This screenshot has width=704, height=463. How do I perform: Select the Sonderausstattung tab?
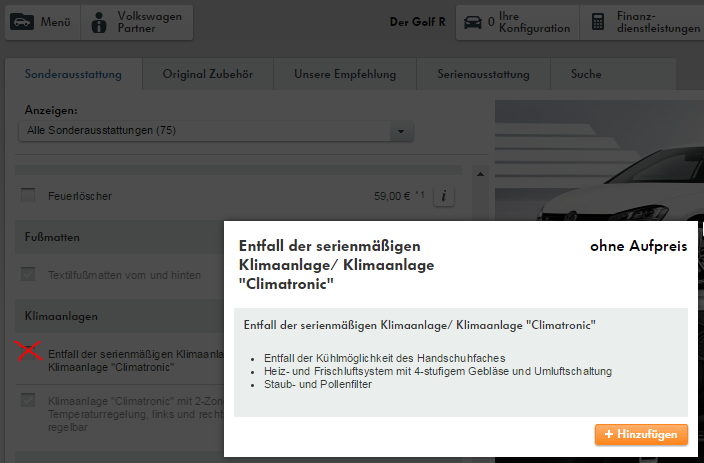pos(73,74)
